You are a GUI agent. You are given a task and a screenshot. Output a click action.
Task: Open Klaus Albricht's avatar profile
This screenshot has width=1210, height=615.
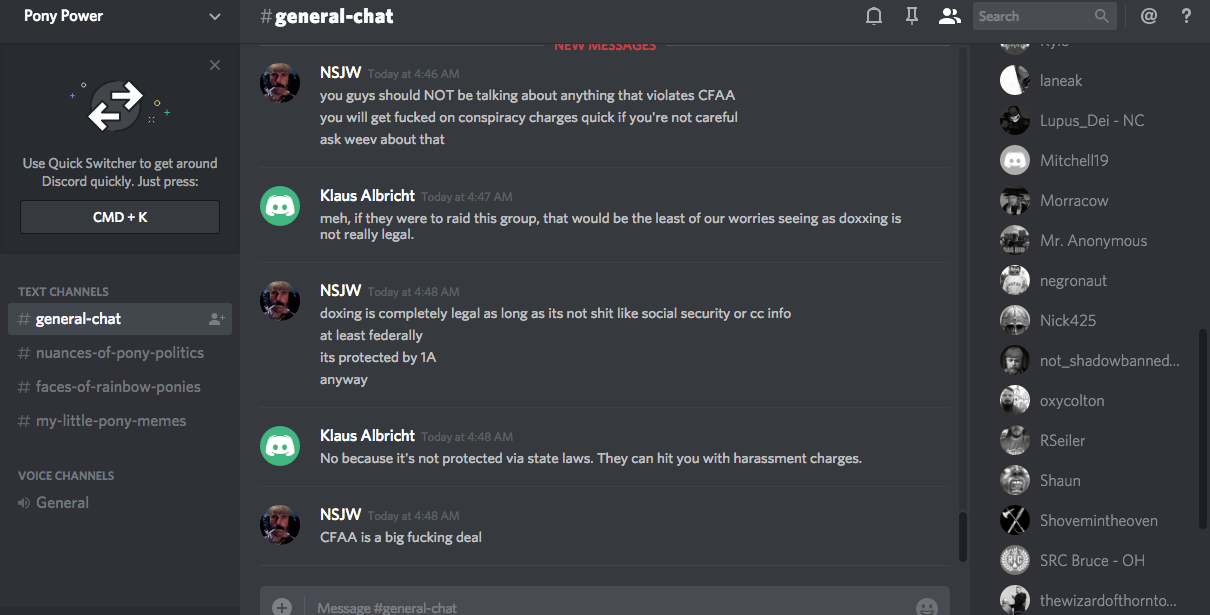point(280,205)
